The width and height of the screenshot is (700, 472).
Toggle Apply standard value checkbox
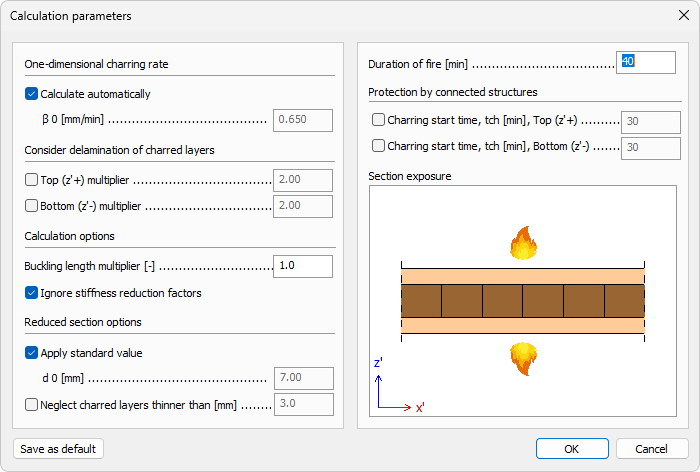[31, 353]
